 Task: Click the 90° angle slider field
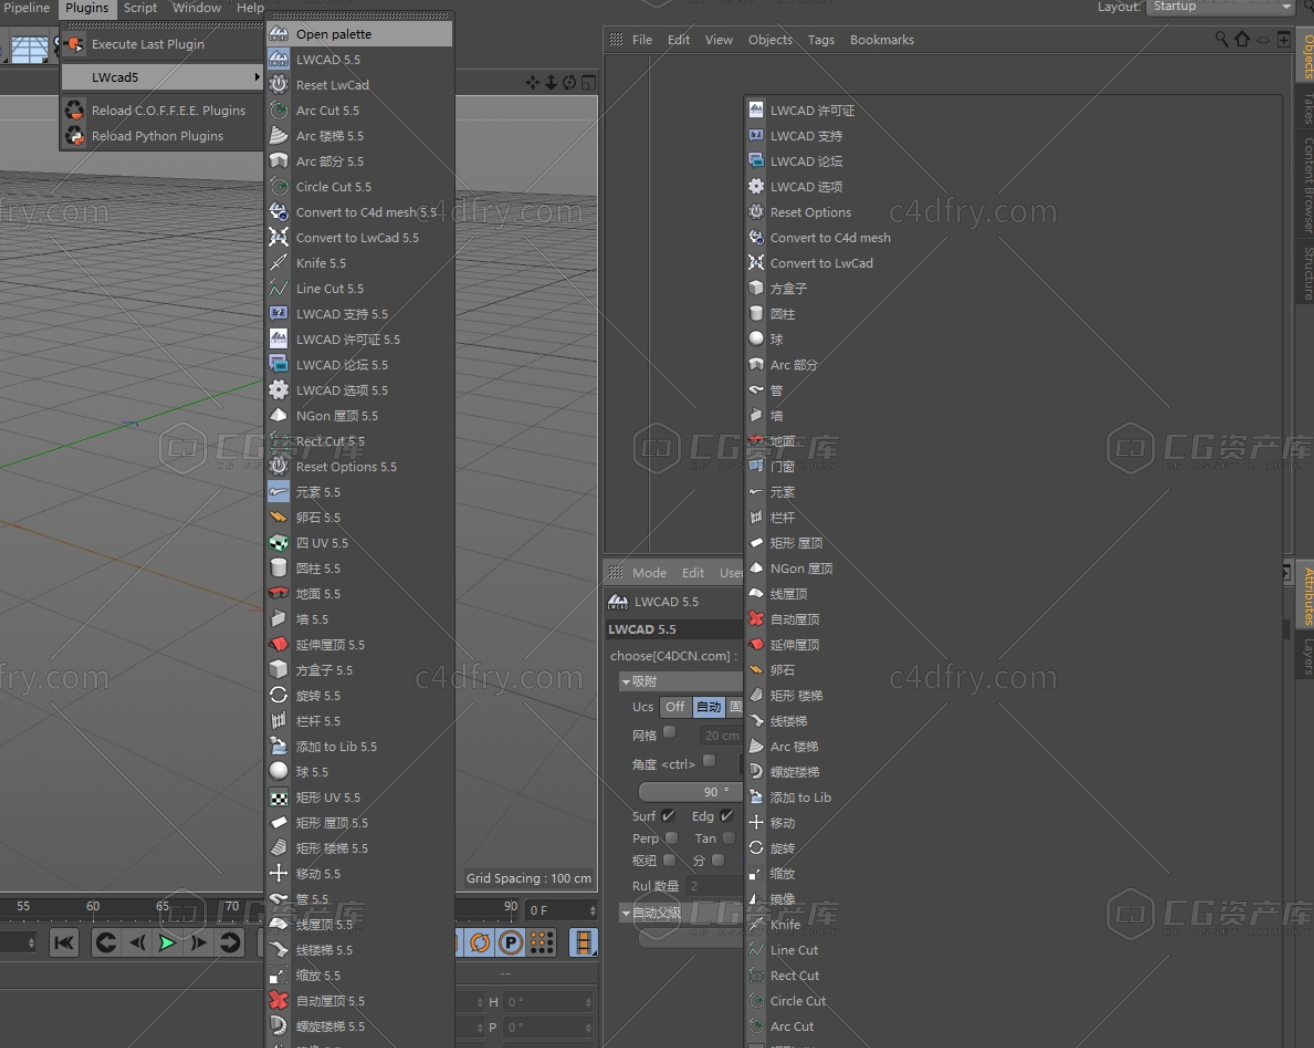click(x=690, y=792)
